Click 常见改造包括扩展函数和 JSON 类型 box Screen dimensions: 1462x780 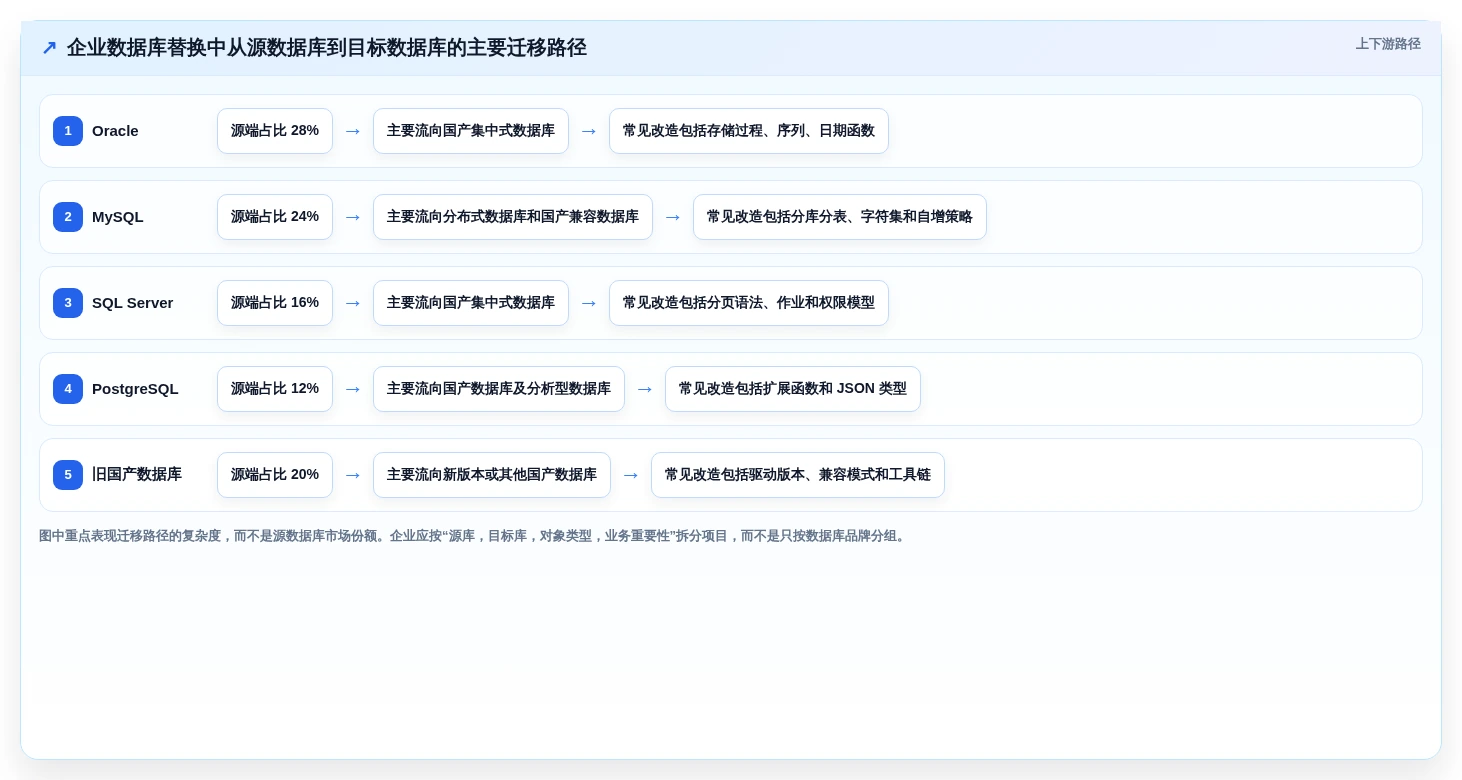tap(793, 389)
